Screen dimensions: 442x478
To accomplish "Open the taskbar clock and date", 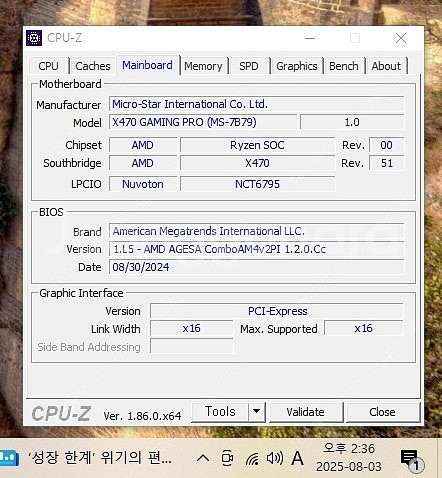I will coord(349,458).
